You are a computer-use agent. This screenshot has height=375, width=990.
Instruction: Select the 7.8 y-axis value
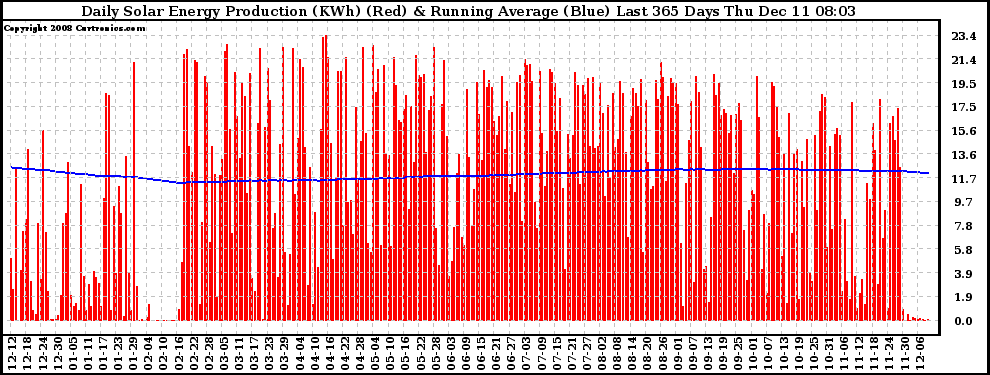point(964,226)
